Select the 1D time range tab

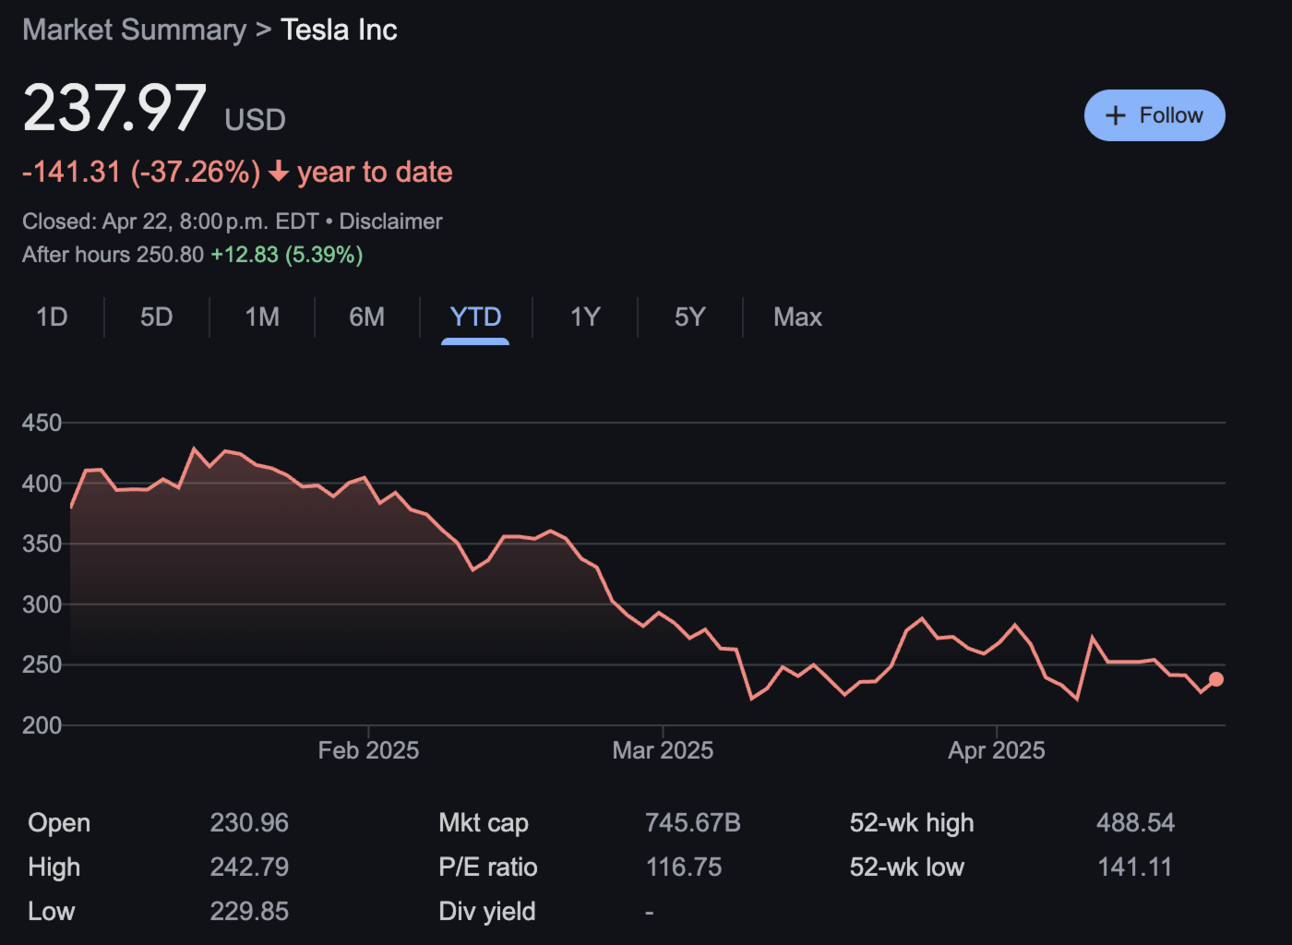[52, 317]
